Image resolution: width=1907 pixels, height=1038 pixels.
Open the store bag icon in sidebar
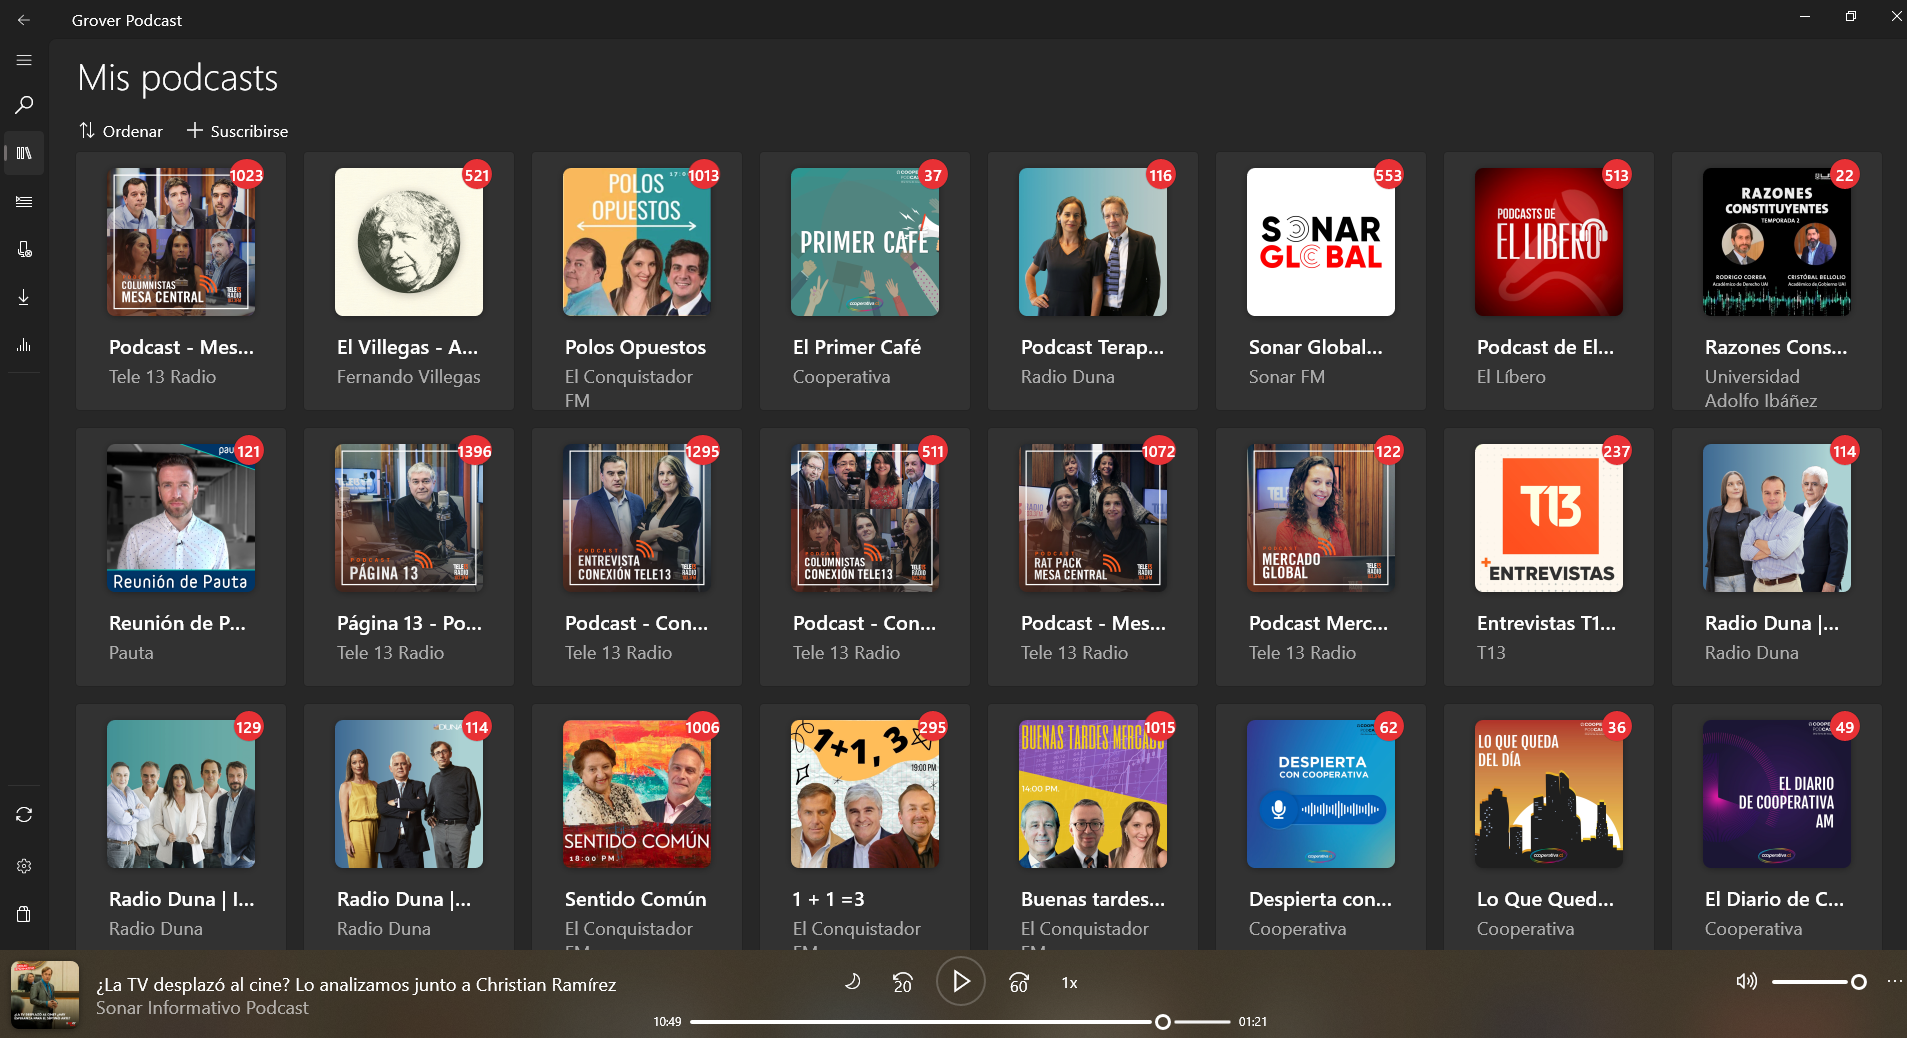click(x=24, y=914)
